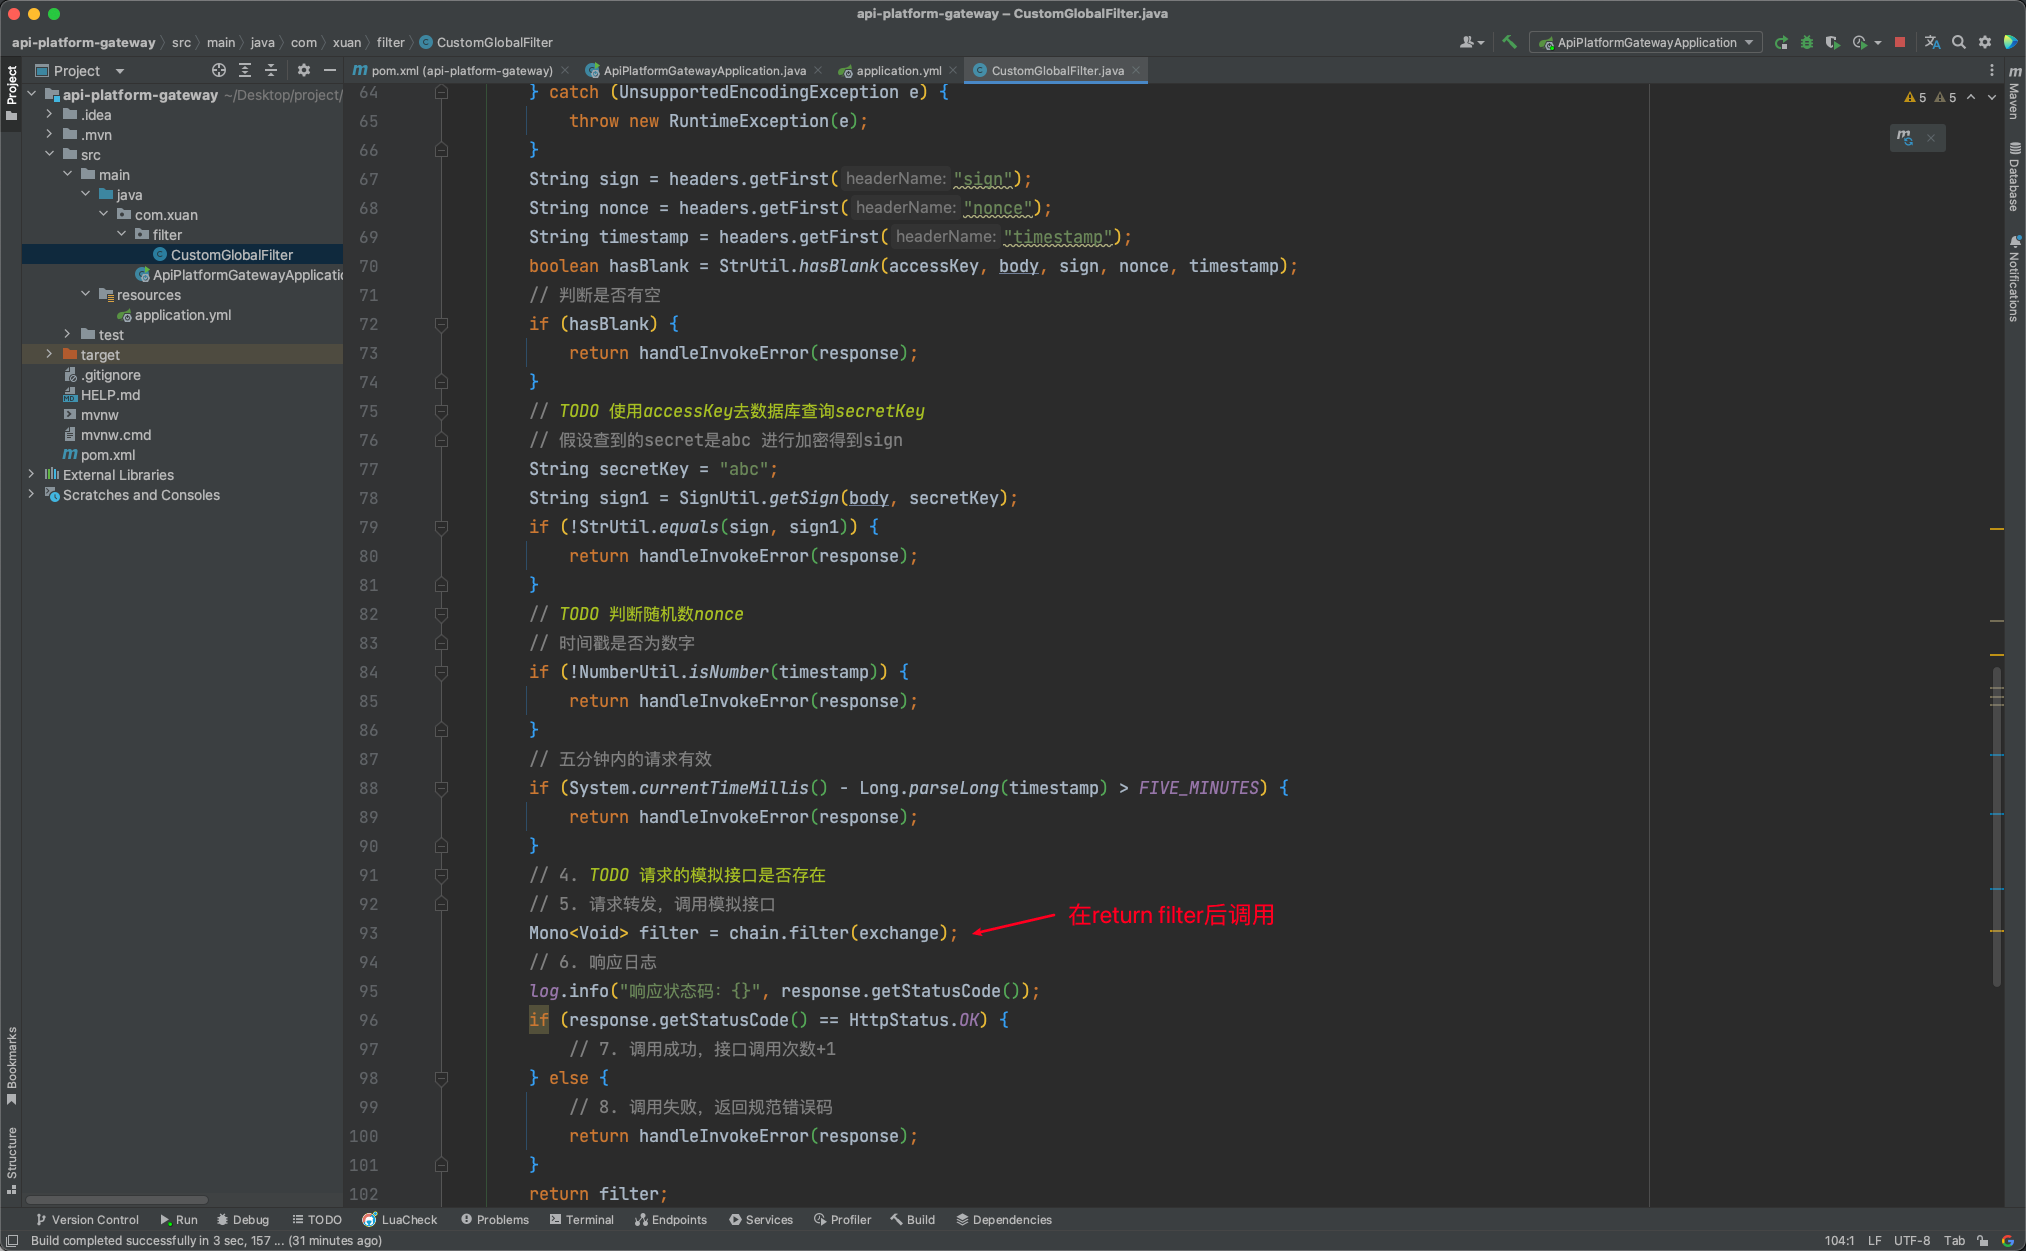Image resolution: width=2026 pixels, height=1251 pixels.
Task: Start debugging with the green bug icon
Action: click(1806, 42)
